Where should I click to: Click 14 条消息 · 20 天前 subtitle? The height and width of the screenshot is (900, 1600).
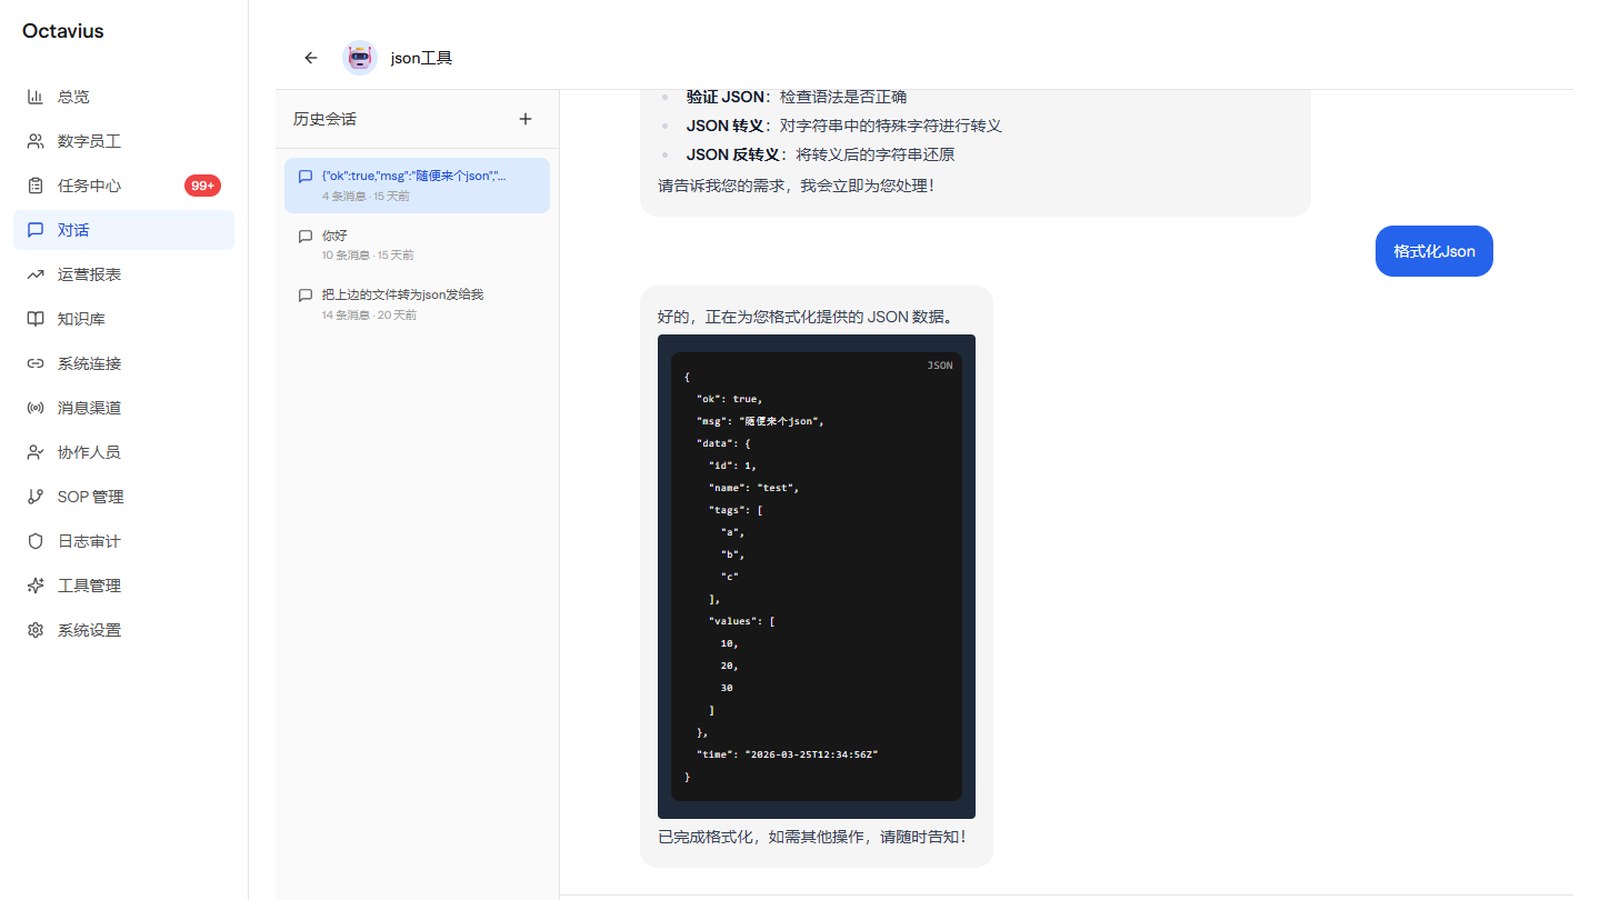click(369, 315)
